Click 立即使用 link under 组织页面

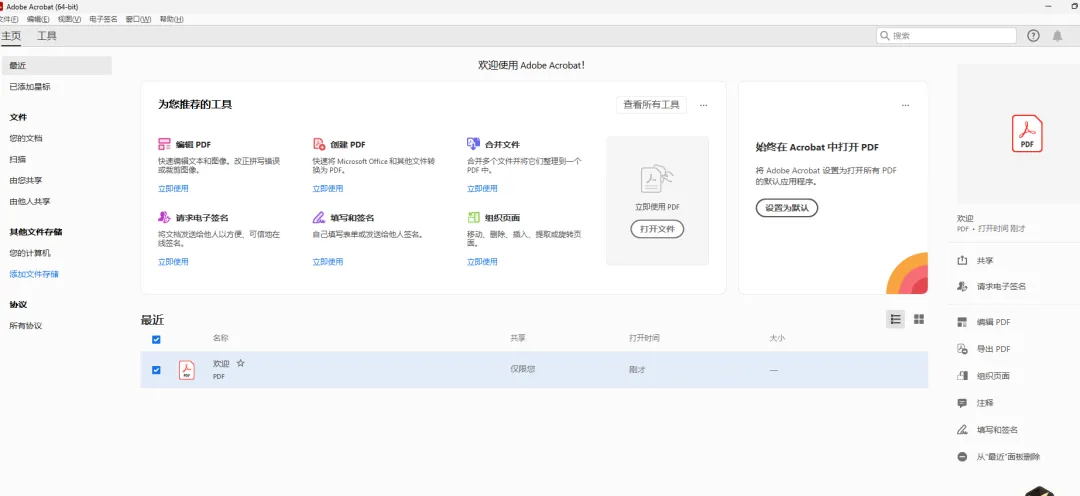pos(482,262)
